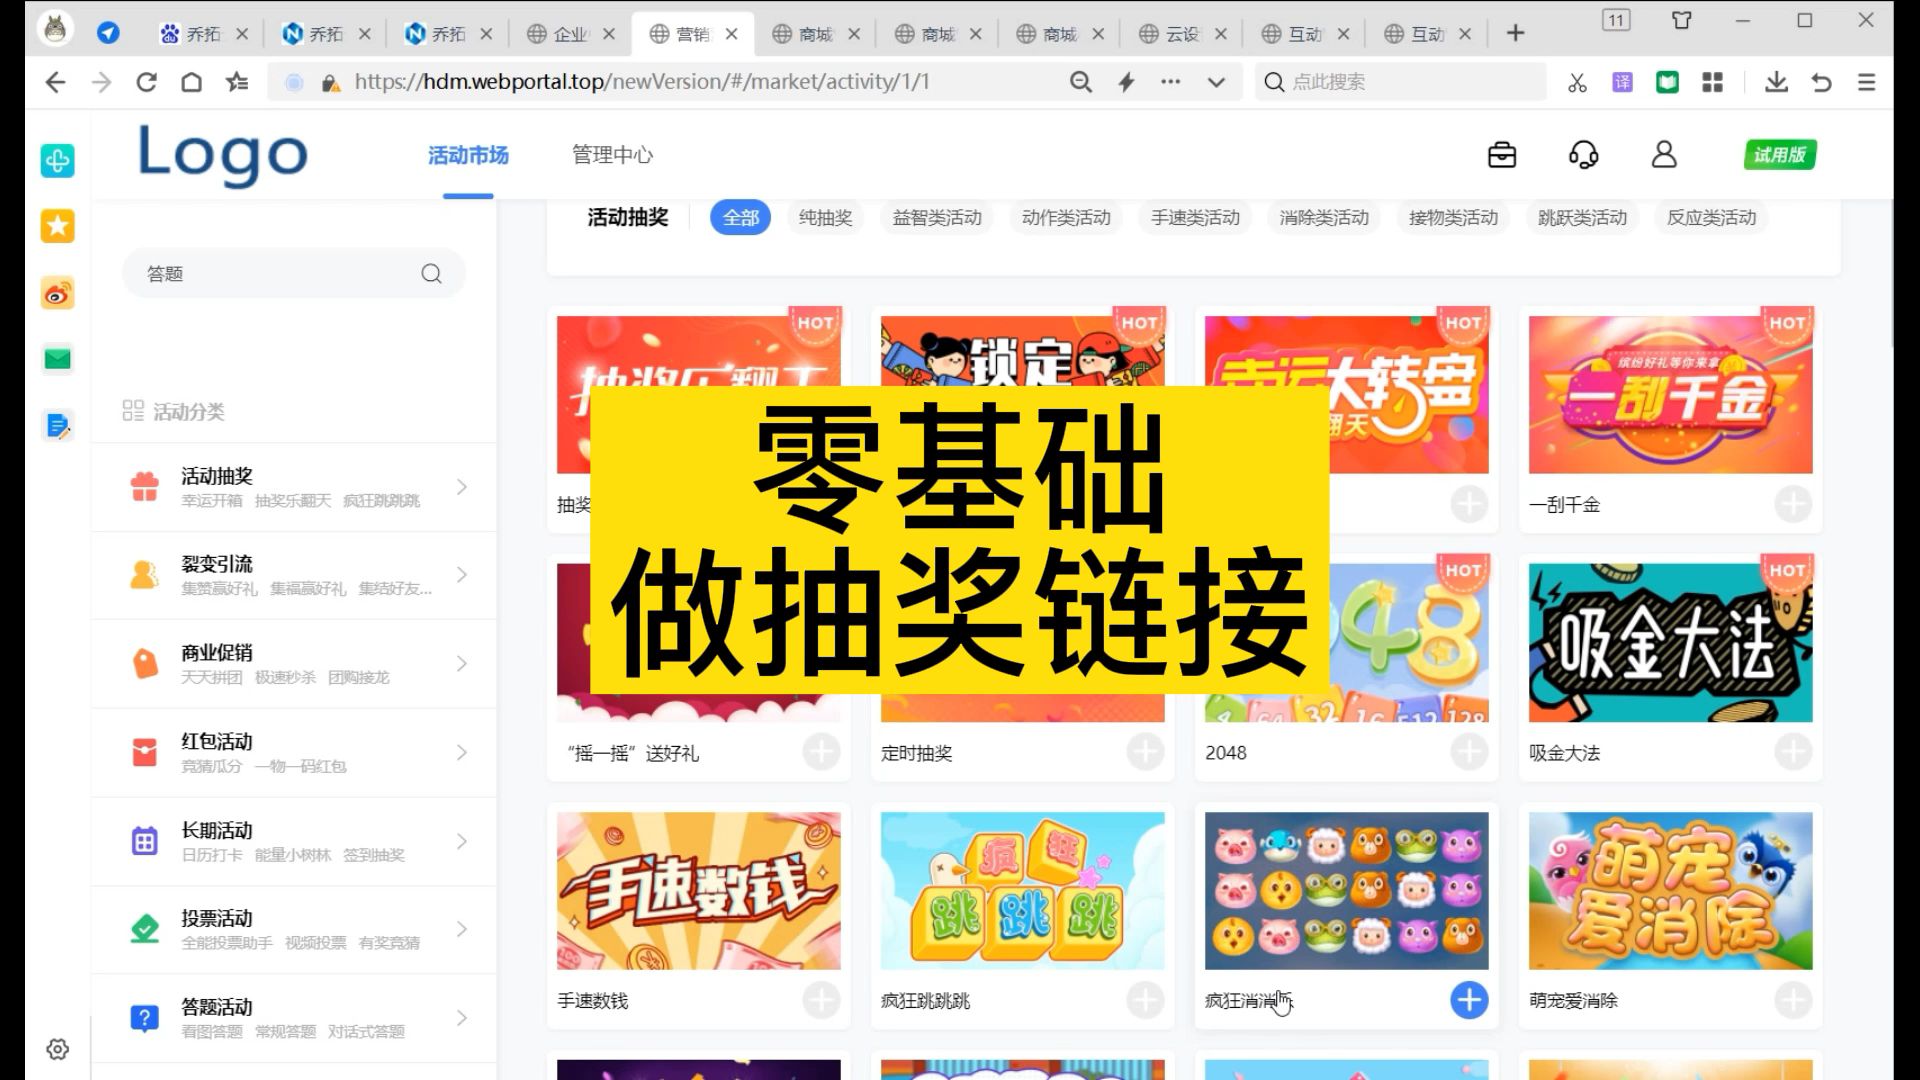Open the browser downloads icon
The image size is (1920, 1080).
click(1776, 82)
